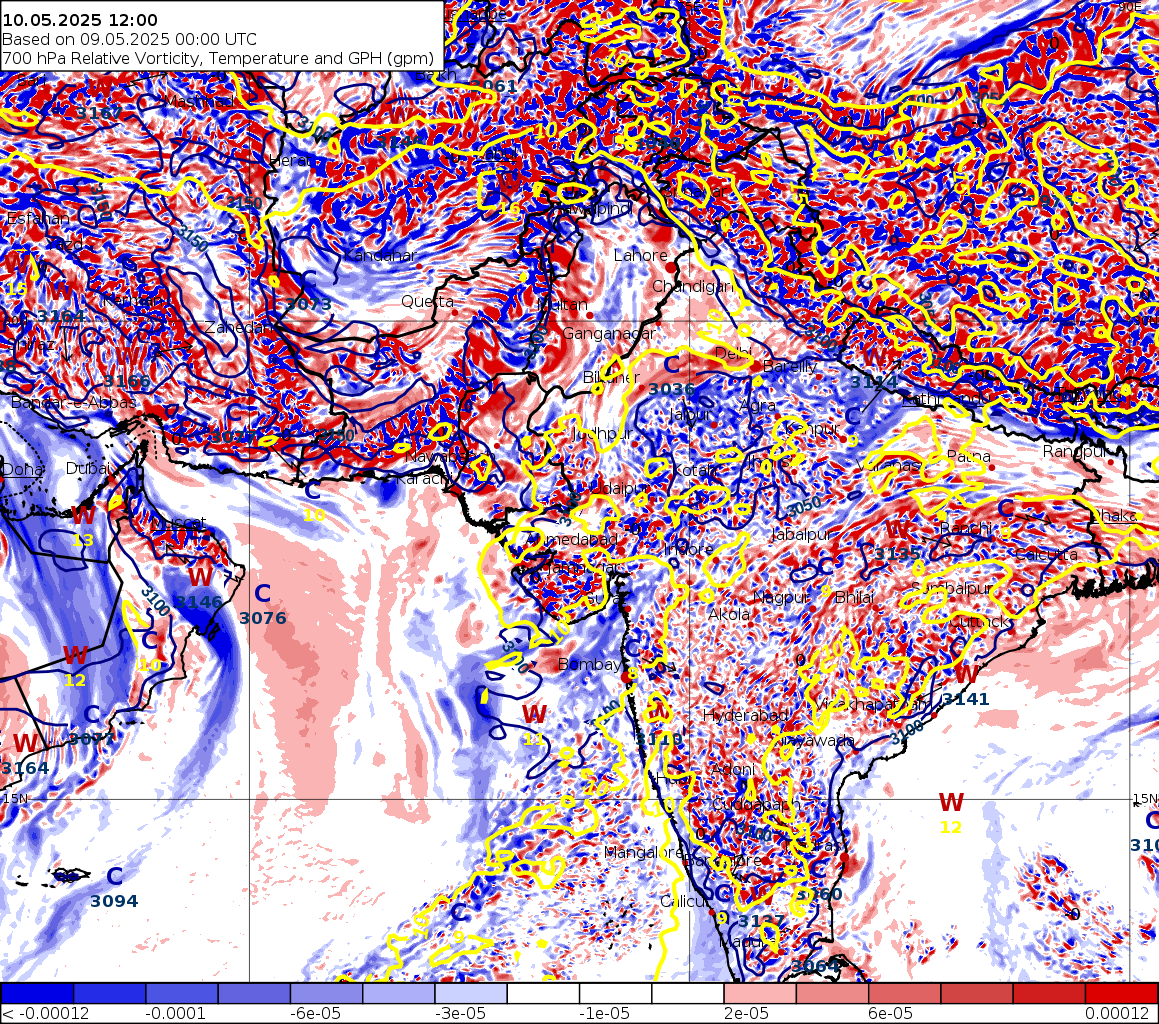This screenshot has width=1159, height=1024.
Task: Click the 'Bandar-e-Abbas' city label
Action: pyautogui.click(x=73, y=402)
